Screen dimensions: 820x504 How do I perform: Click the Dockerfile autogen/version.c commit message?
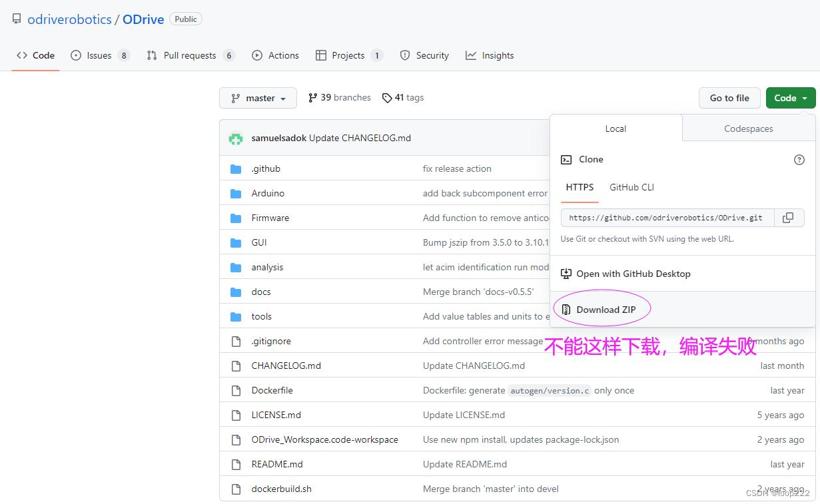click(528, 391)
